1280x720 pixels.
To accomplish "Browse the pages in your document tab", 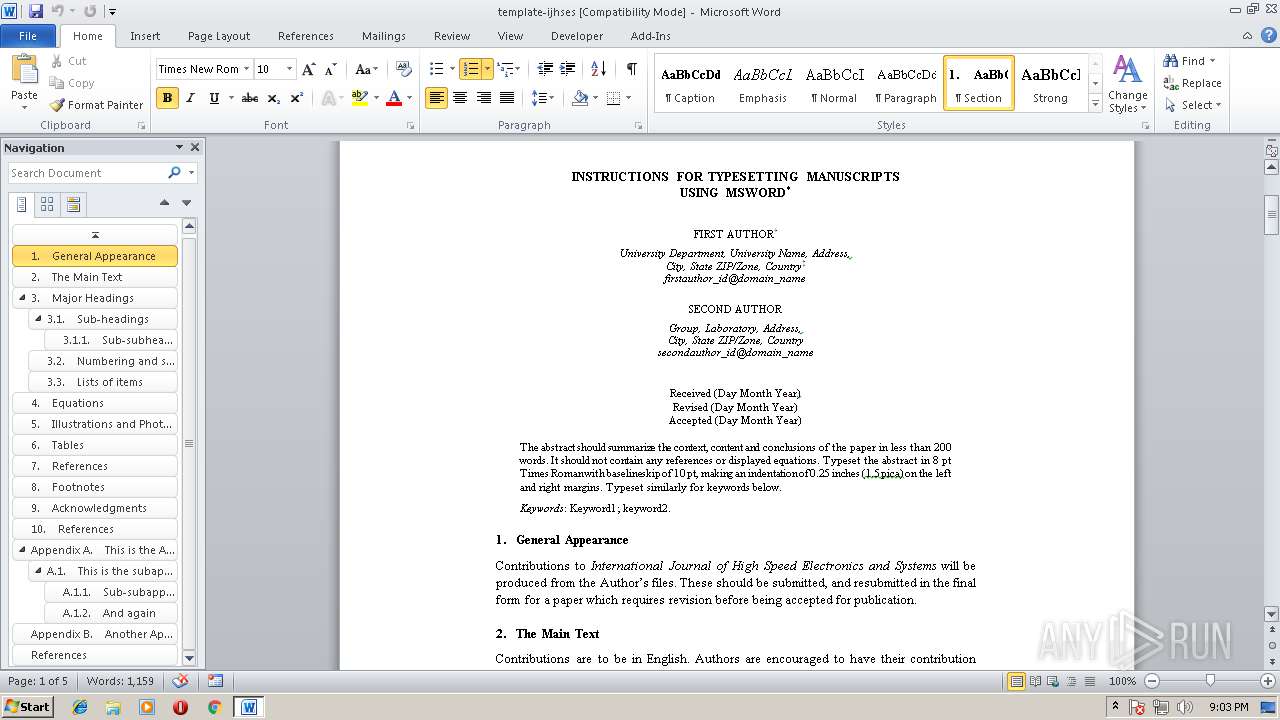I will tap(47, 205).
